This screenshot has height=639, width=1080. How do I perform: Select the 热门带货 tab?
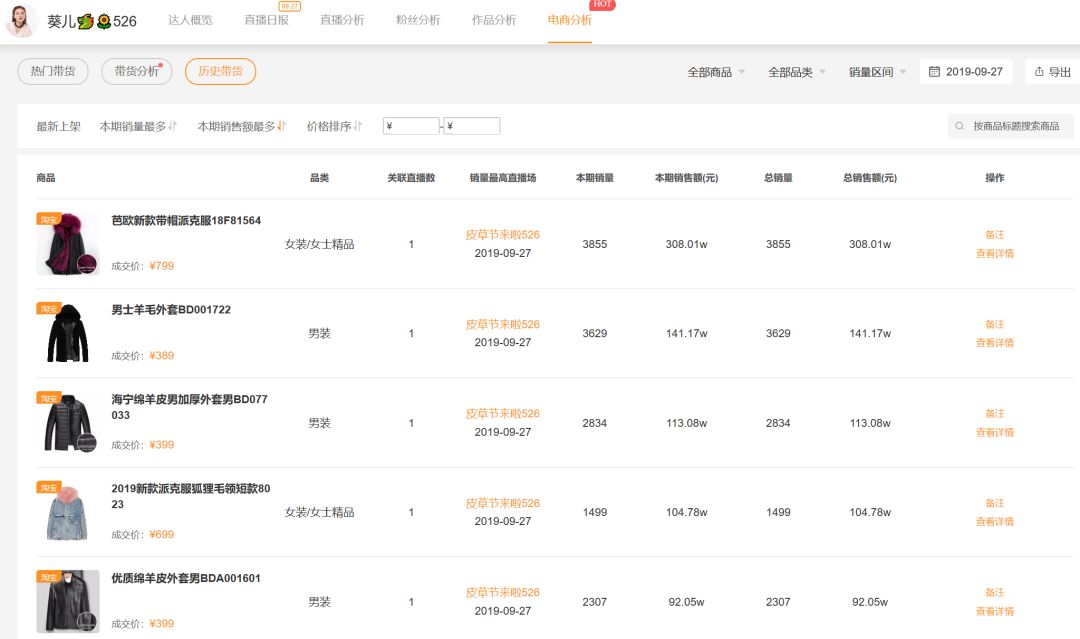(x=54, y=71)
